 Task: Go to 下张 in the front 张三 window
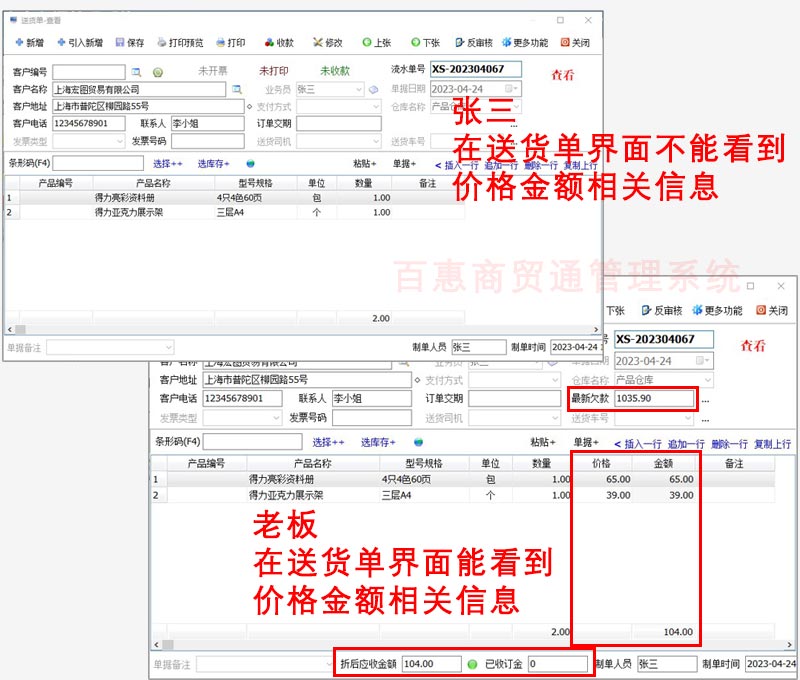[x=426, y=42]
